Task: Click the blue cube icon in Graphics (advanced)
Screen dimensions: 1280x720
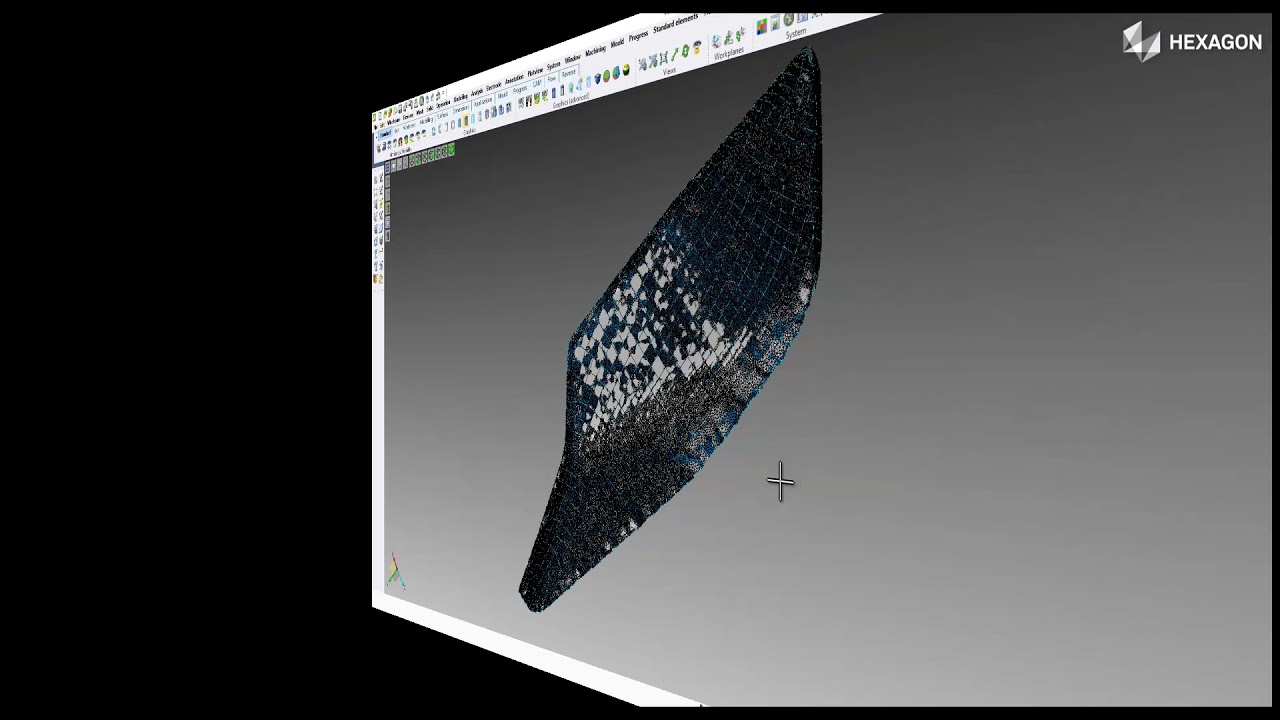Action: (x=597, y=78)
